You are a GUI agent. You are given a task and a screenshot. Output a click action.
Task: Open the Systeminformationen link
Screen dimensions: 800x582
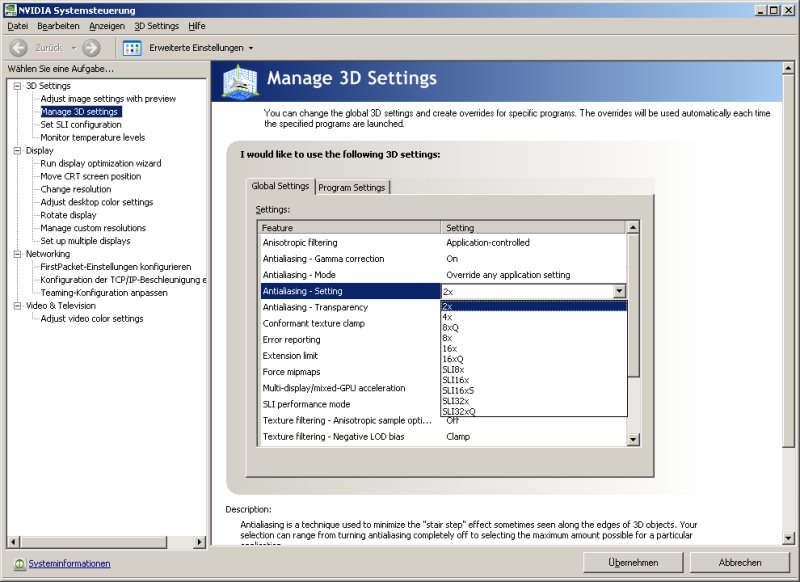point(69,564)
